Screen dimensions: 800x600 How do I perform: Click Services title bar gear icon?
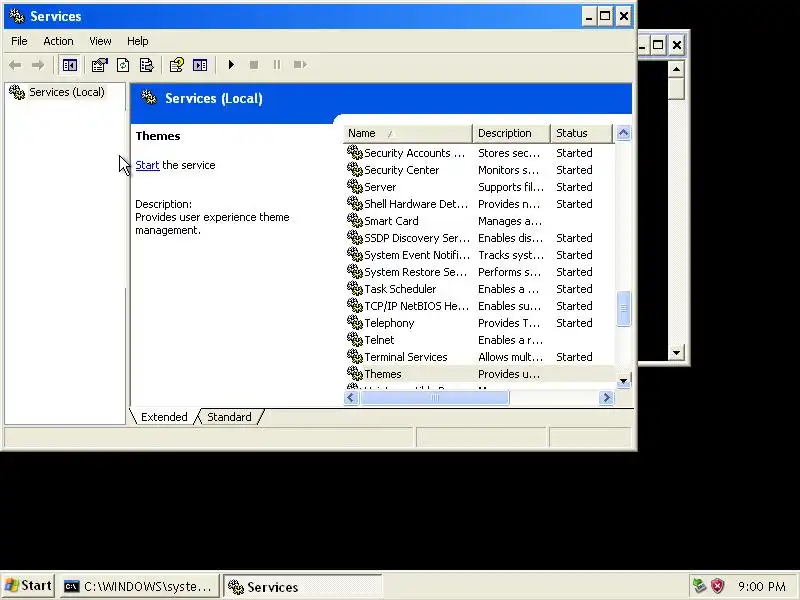17,16
